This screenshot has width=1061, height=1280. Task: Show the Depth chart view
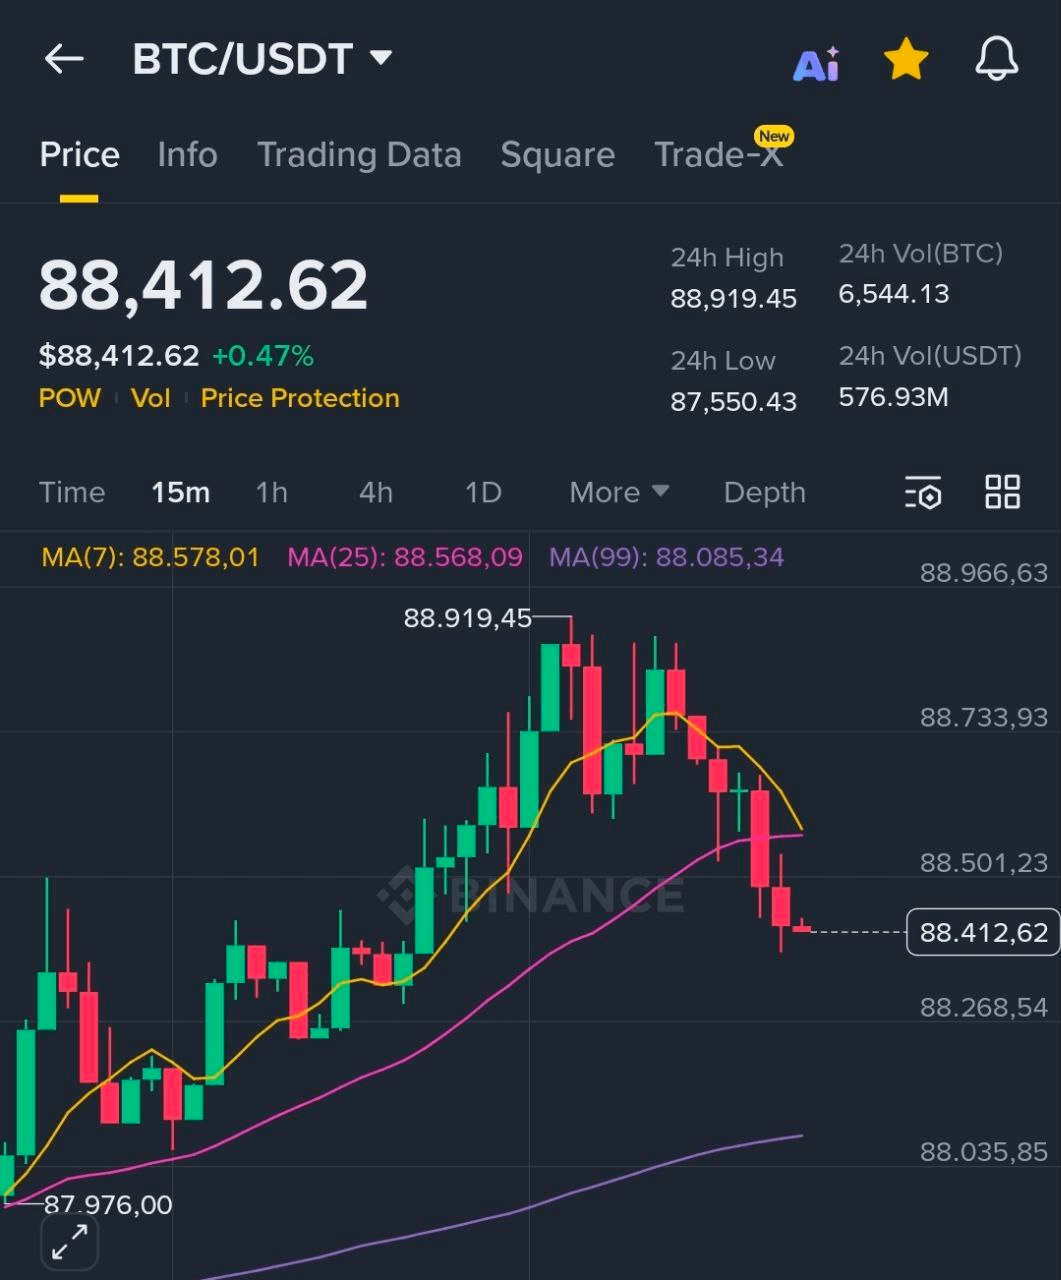764,492
